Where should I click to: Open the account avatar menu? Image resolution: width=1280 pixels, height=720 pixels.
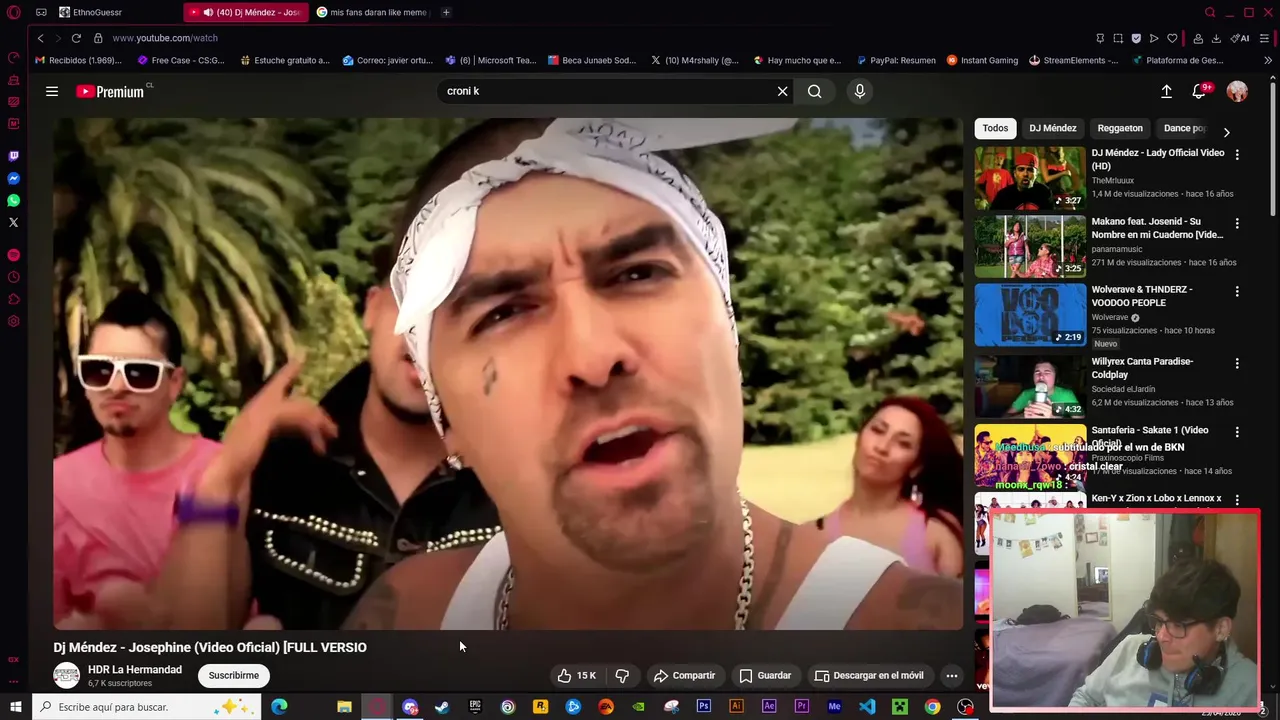coord(1237,91)
